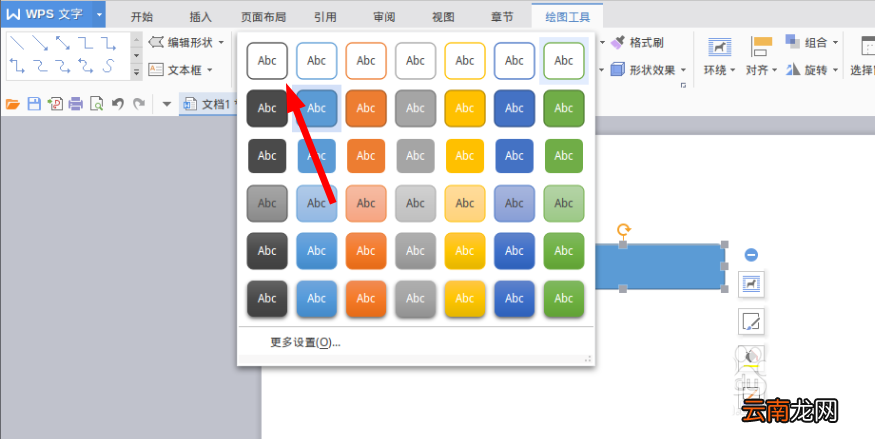Switch to the 开始 tab
The width and height of the screenshot is (875, 439).
coord(142,17)
